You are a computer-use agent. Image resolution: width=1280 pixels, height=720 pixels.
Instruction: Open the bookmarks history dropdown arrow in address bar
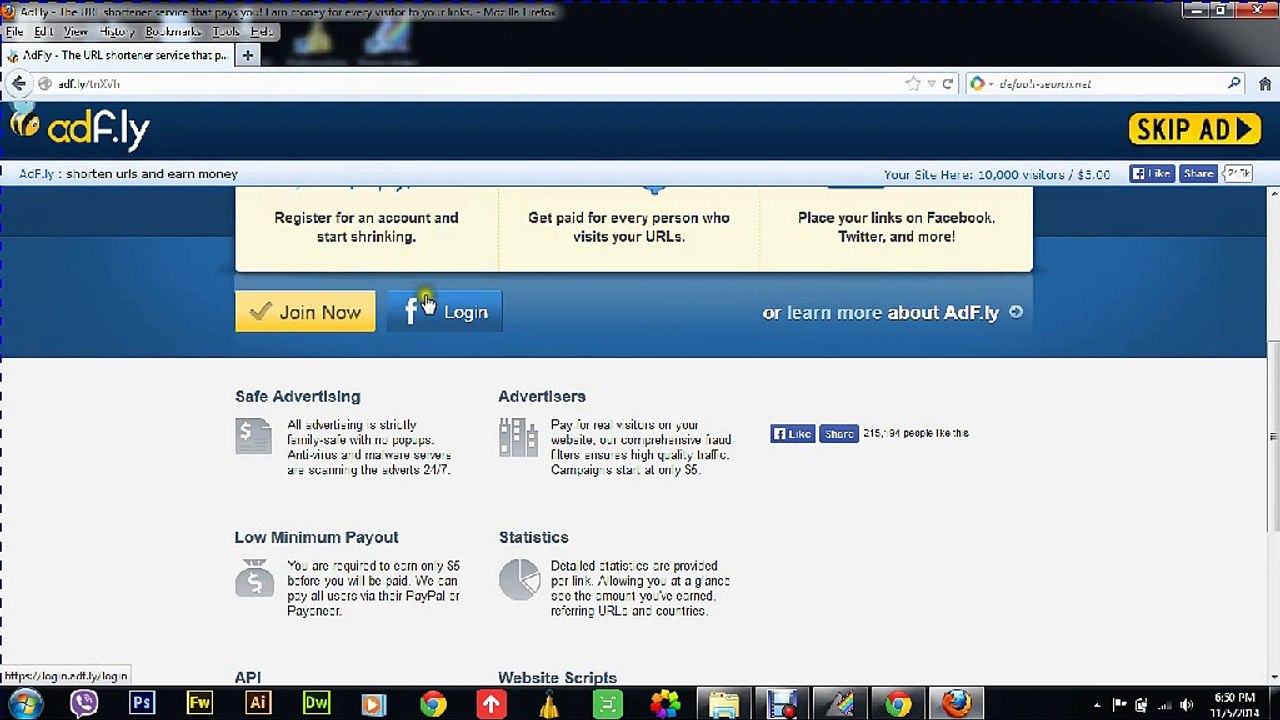[x=931, y=84]
